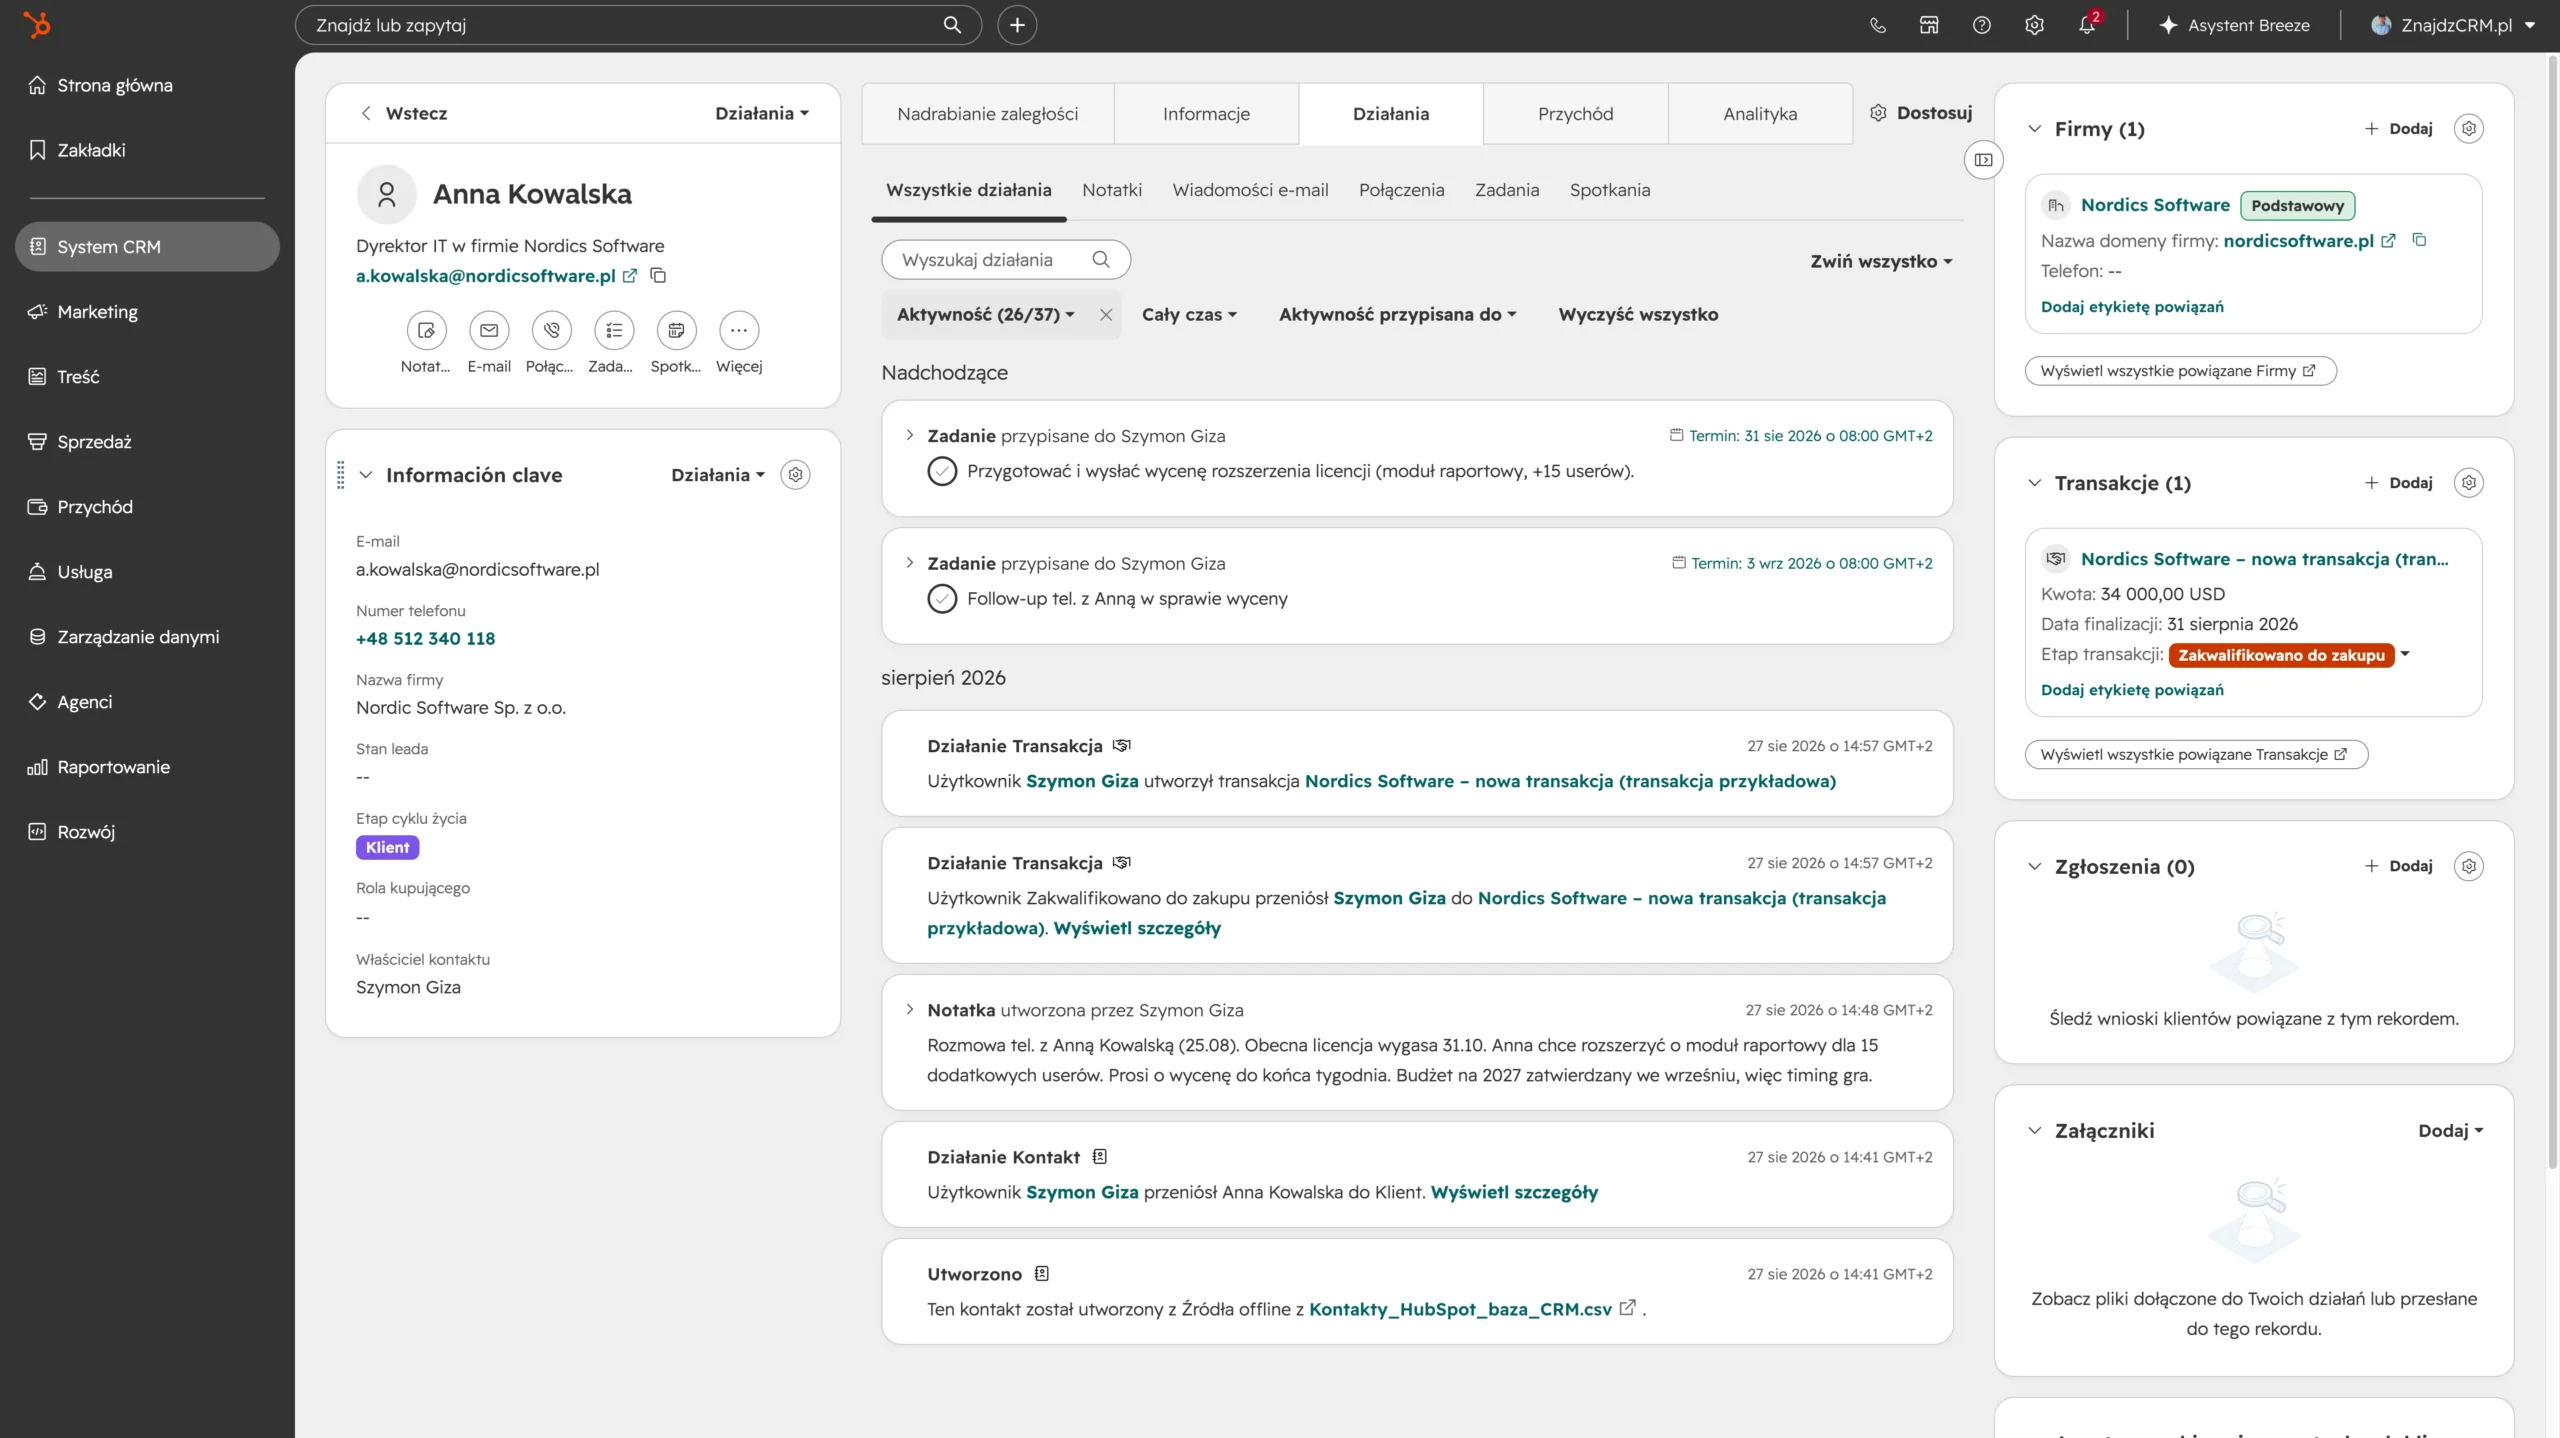Expand the task due 31 sie 2026
2560x1438 pixels.
[909, 435]
